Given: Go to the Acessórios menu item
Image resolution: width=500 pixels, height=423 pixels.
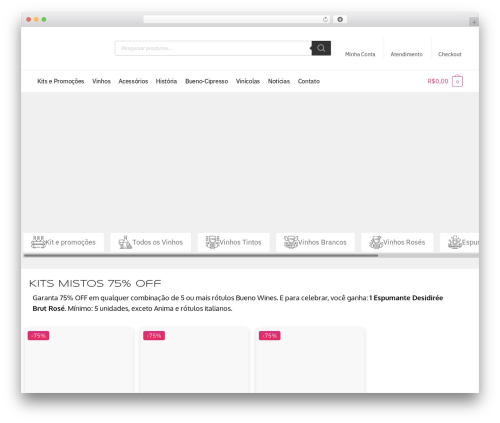Looking at the screenshot, I should coord(133,81).
